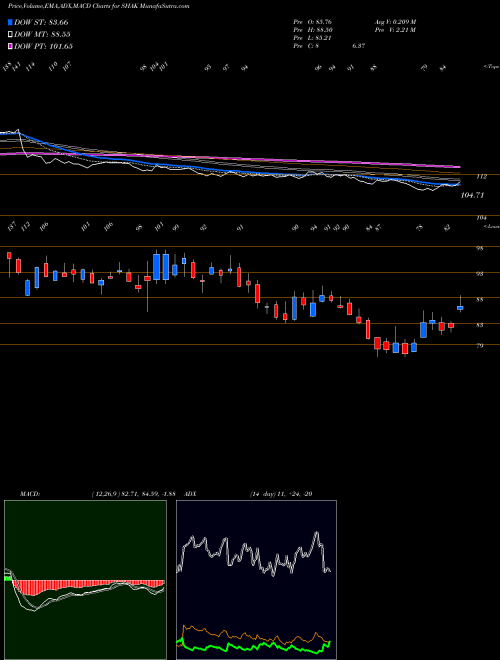The image size is (500, 660).
Task: Click the 83 price axis label
Action: pyautogui.click(x=479, y=325)
